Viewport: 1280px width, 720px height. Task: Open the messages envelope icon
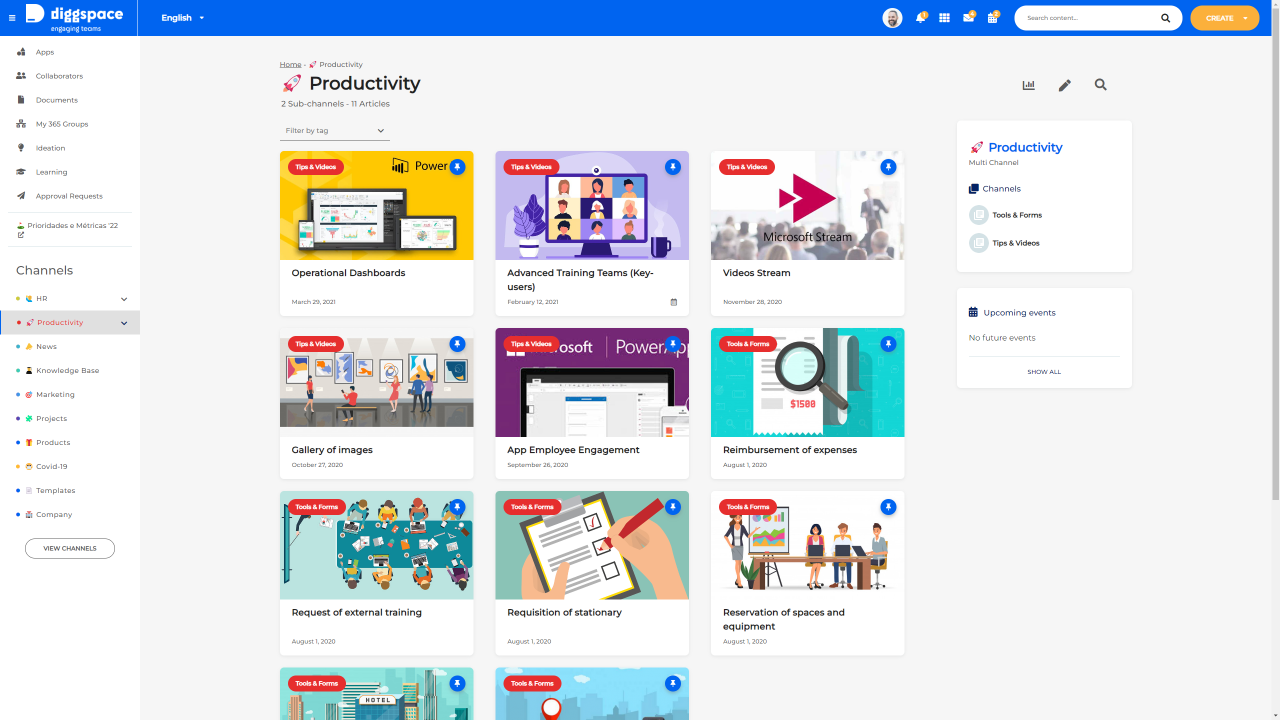coord(968,18)
